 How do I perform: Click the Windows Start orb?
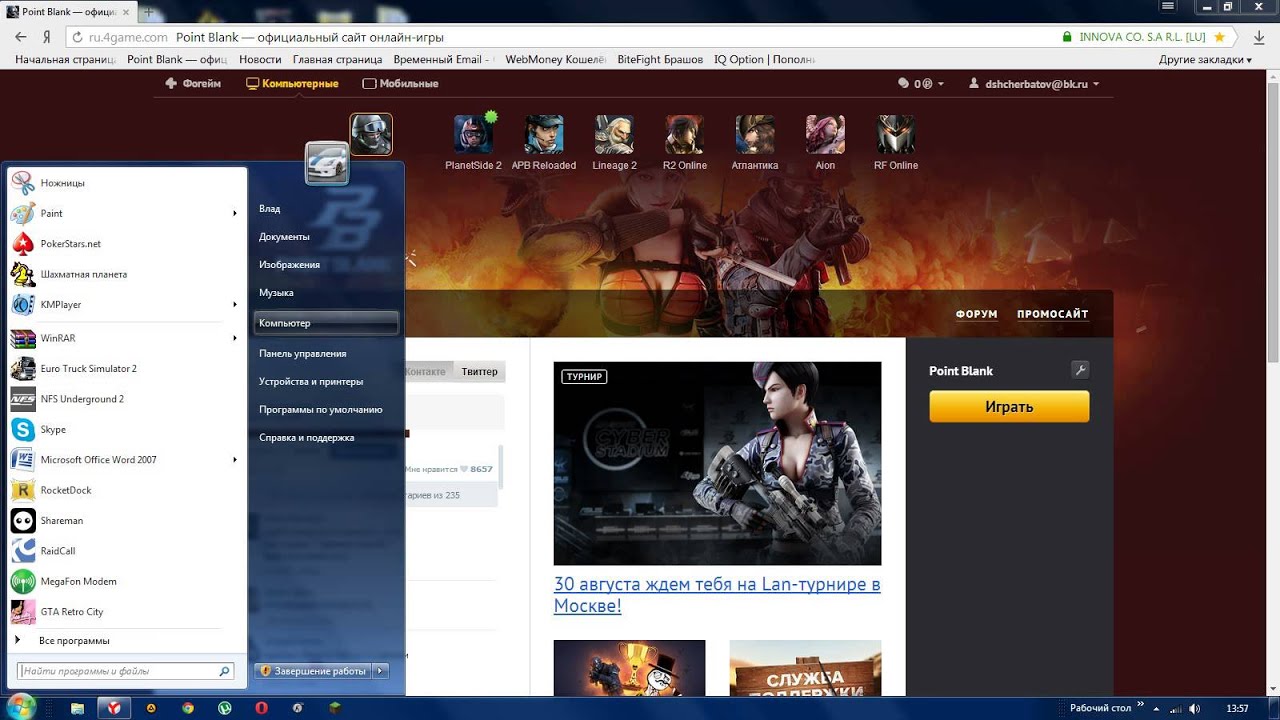[21, 707]
